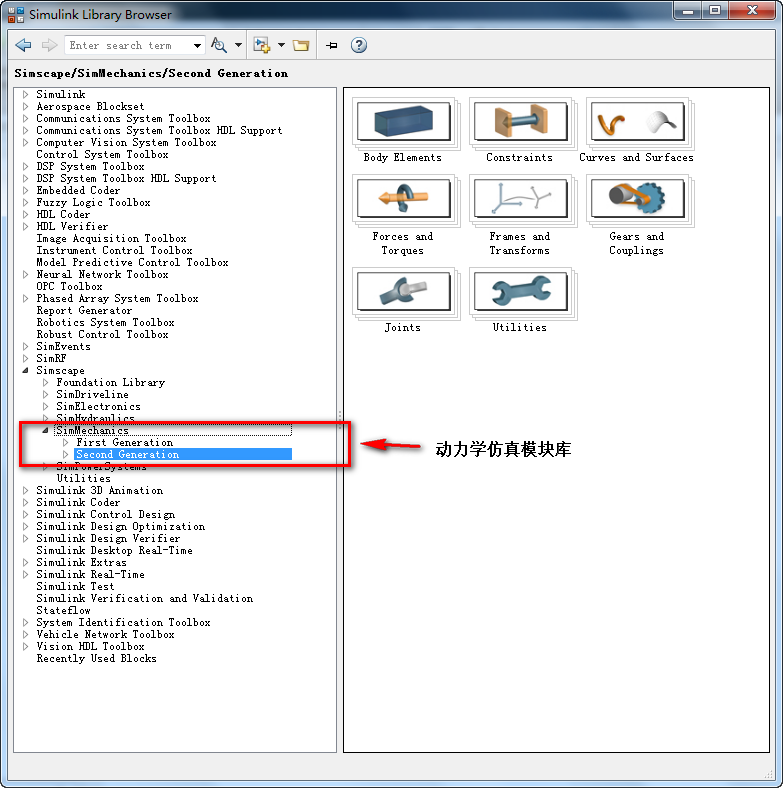Viewport: 783px width, 788px height.
Task: Expand the SimDriveline node
Action: pyautogui.click(x=45, y=395)
